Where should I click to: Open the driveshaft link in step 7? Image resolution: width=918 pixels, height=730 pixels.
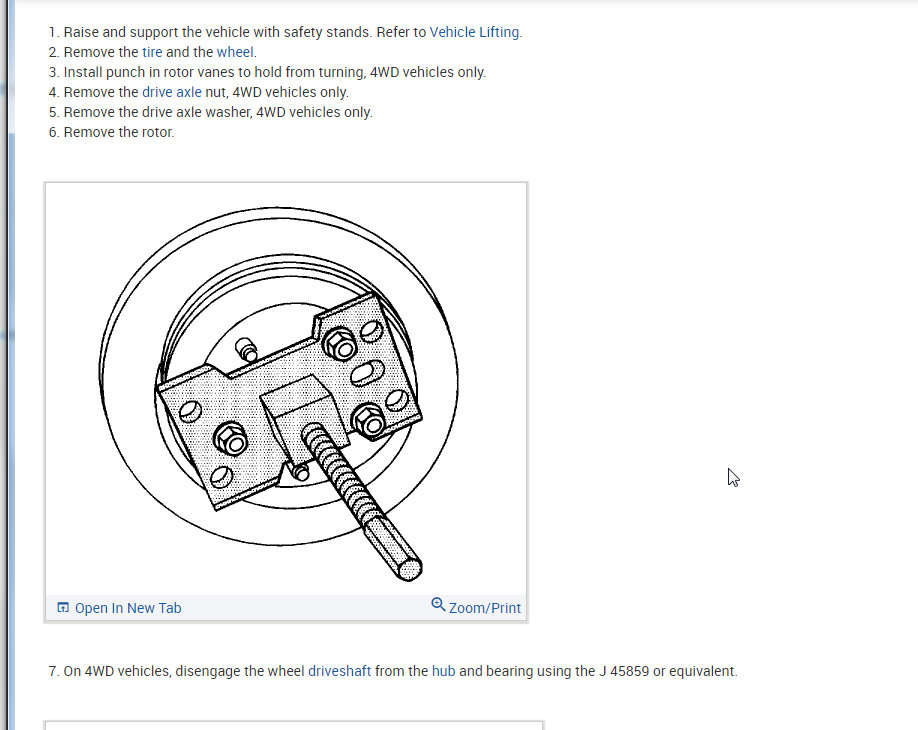(340, 671)
